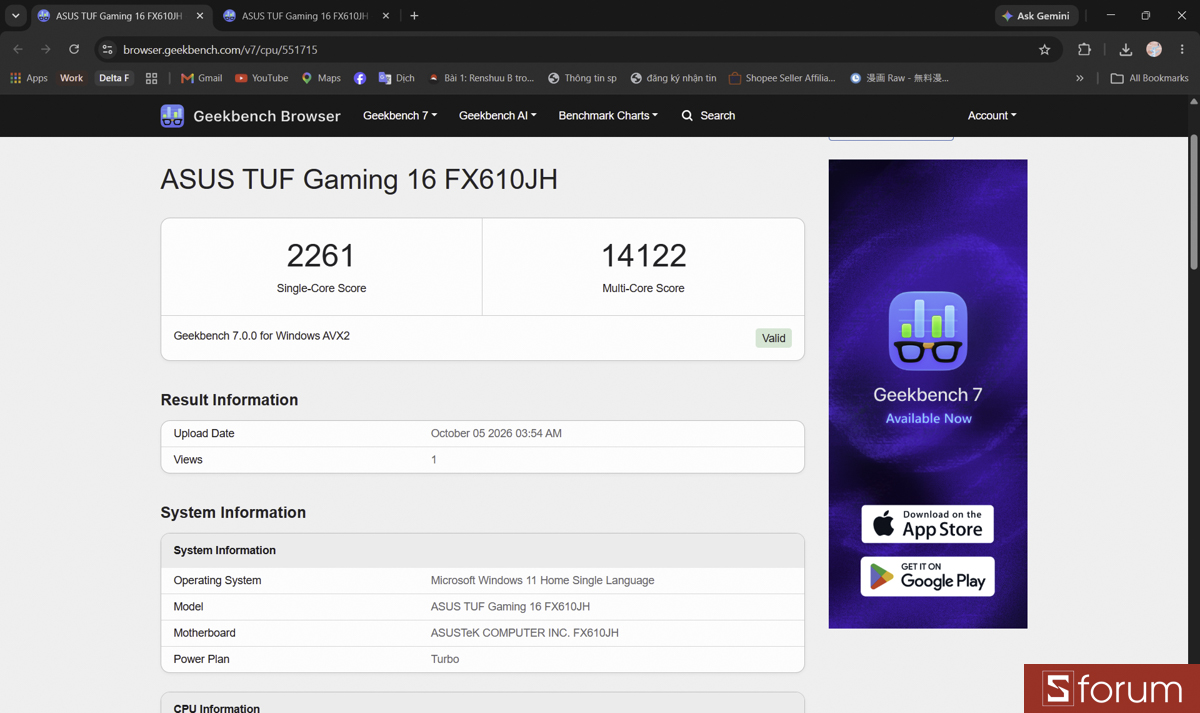Click the Ask Gemini button
1200x713 pixels.
tap(1036, 16)
